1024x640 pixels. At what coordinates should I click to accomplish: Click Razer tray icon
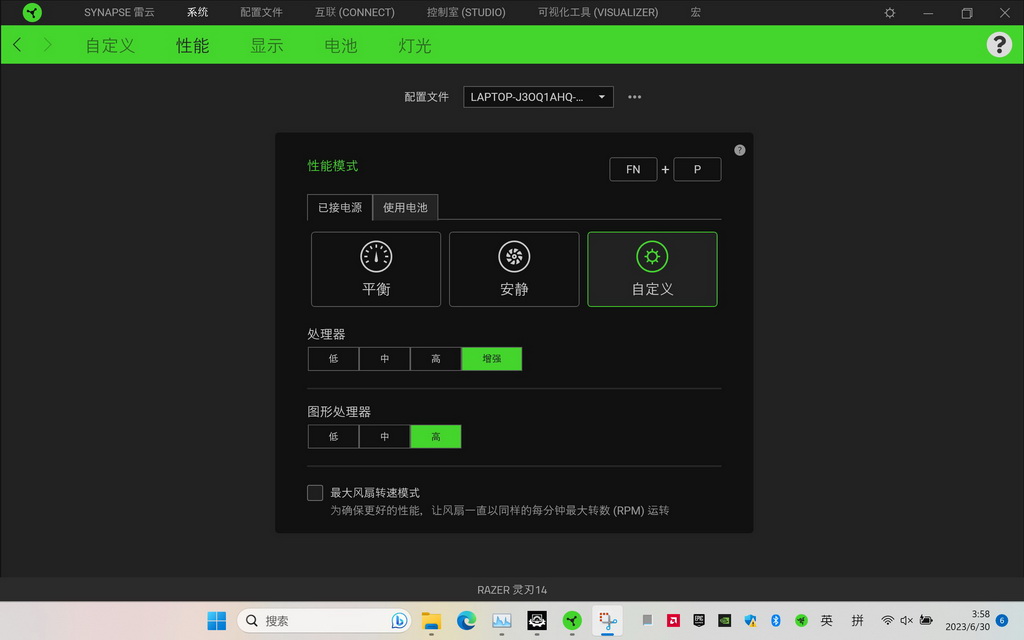[x=801, y=620]
